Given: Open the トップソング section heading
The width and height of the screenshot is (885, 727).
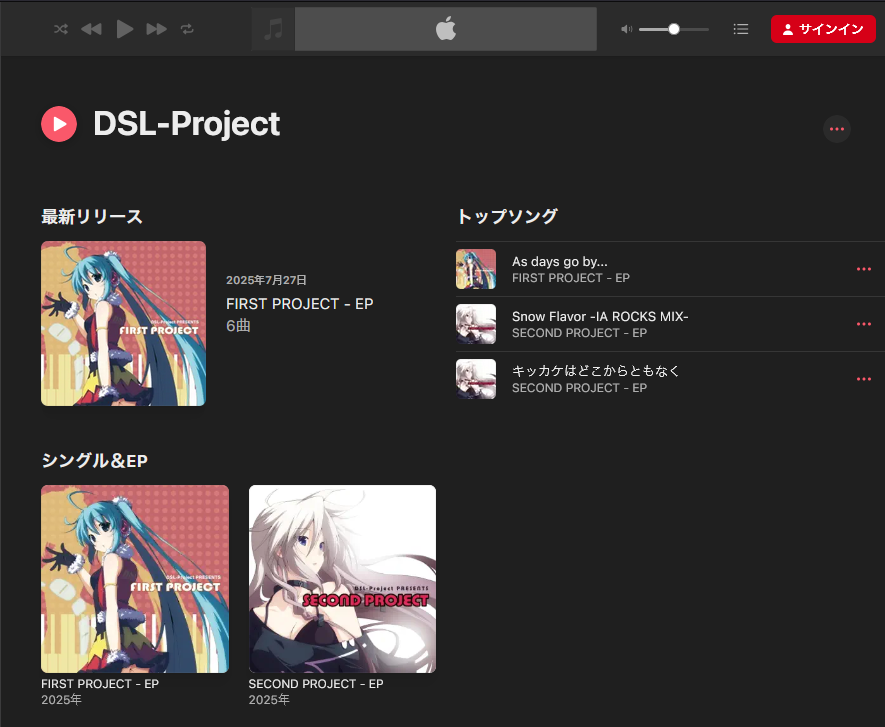Looking at the screenshot, I should (507, 216).
